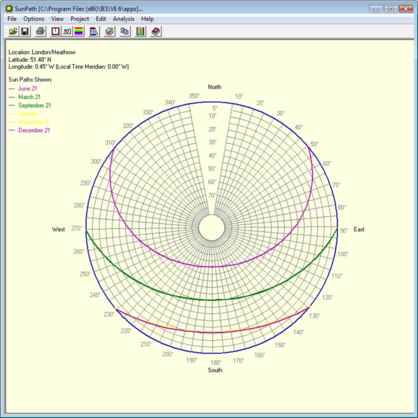Open the File menu
This screenshot has height=418, width=418.
[12, 19]
